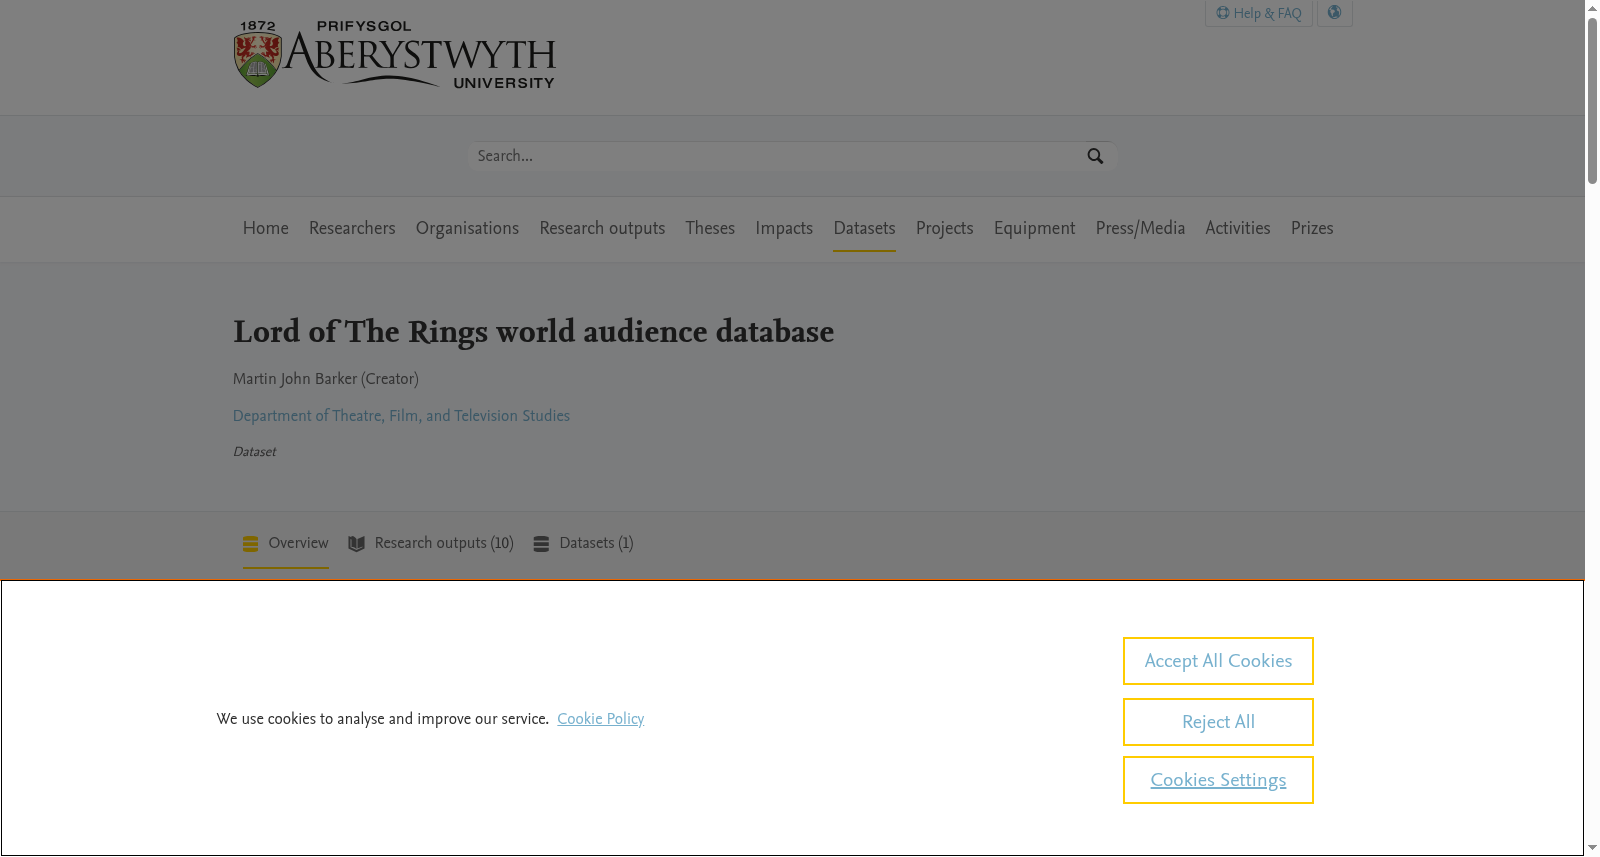The image size is (1600, 857).
Task: Click Reject All button
Action: click(1218, 722)
